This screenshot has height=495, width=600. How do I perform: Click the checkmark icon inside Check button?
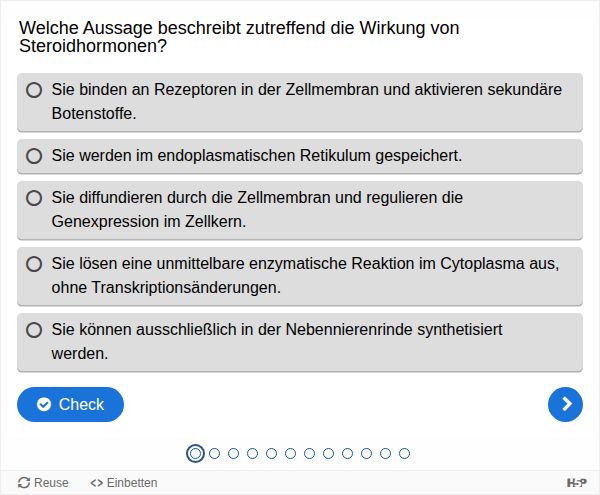[x=44, y=405]
